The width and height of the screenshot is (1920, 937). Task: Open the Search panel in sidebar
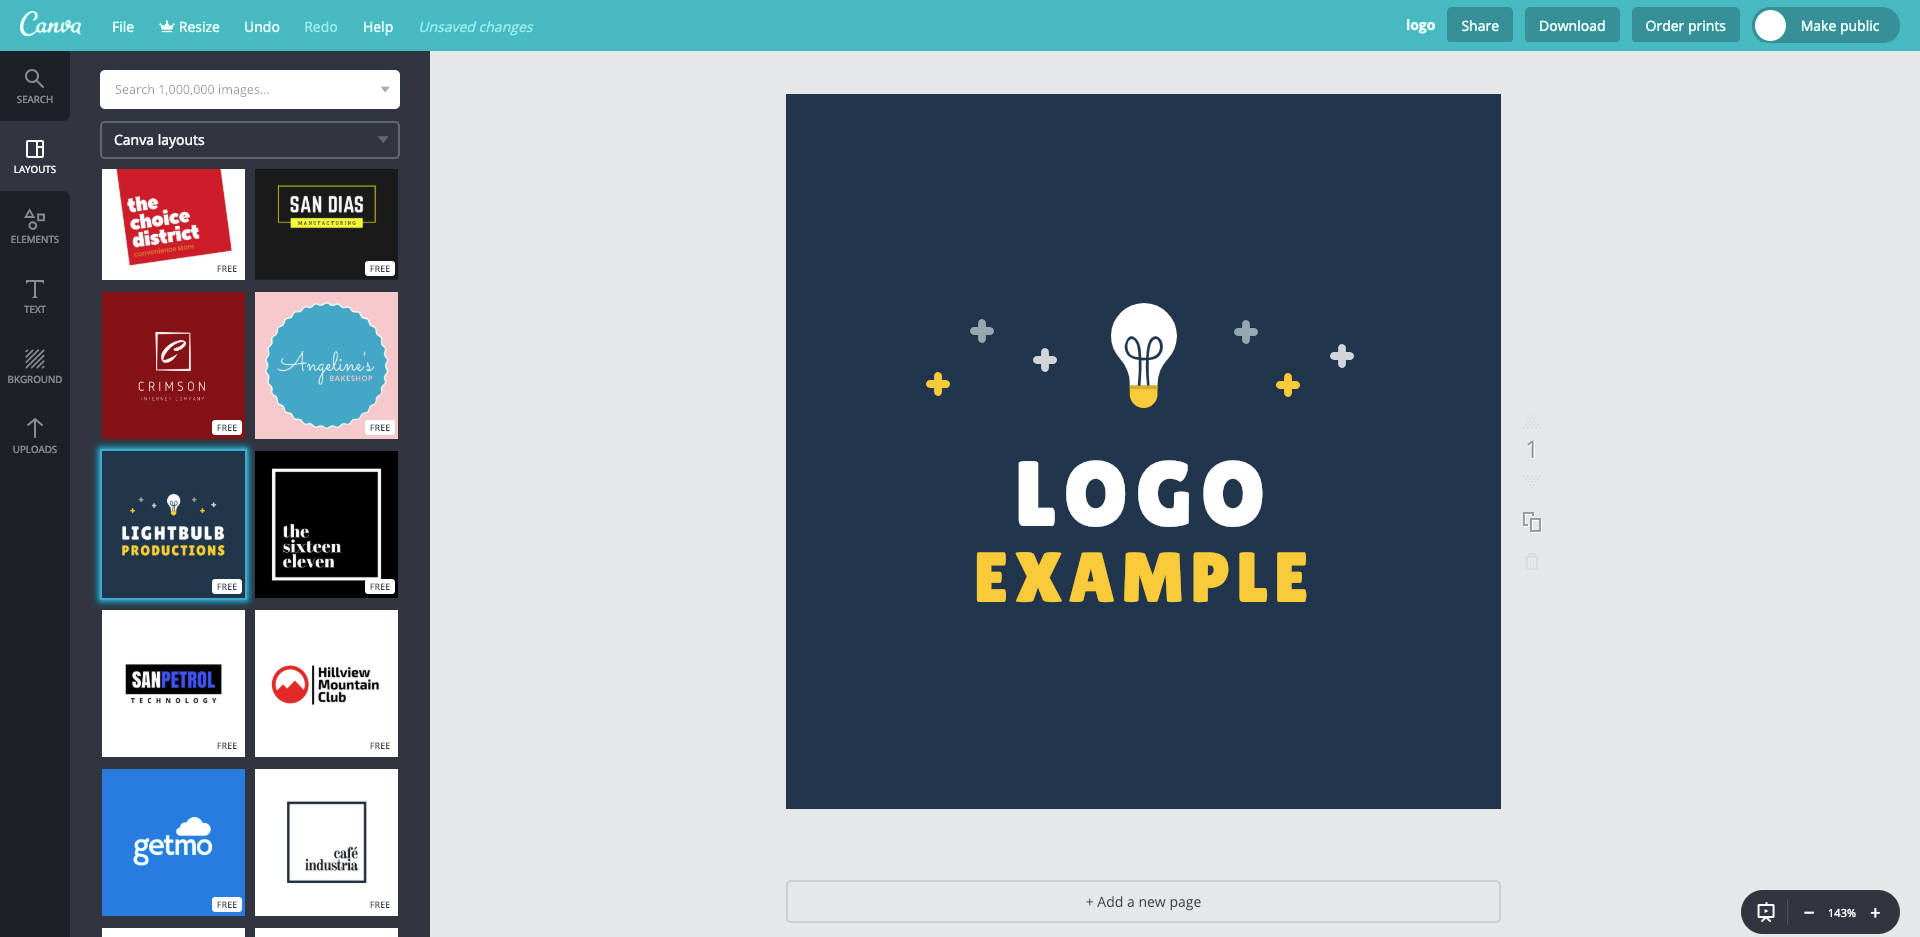pos(34,86)
